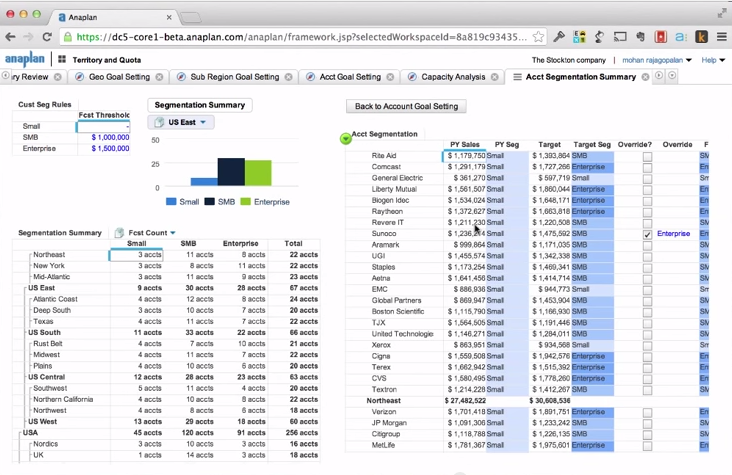
Task: Click the Small blue legend swatch
Action: click(171, 202)
